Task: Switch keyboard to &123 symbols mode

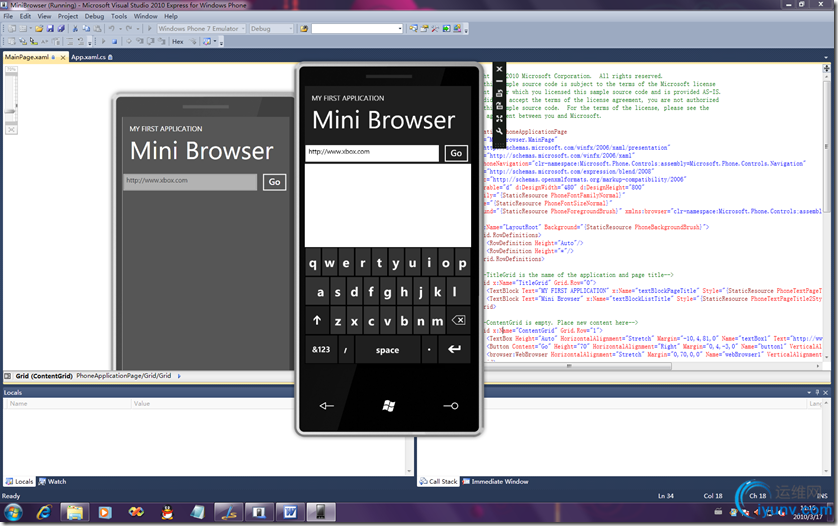Action: 321,350
